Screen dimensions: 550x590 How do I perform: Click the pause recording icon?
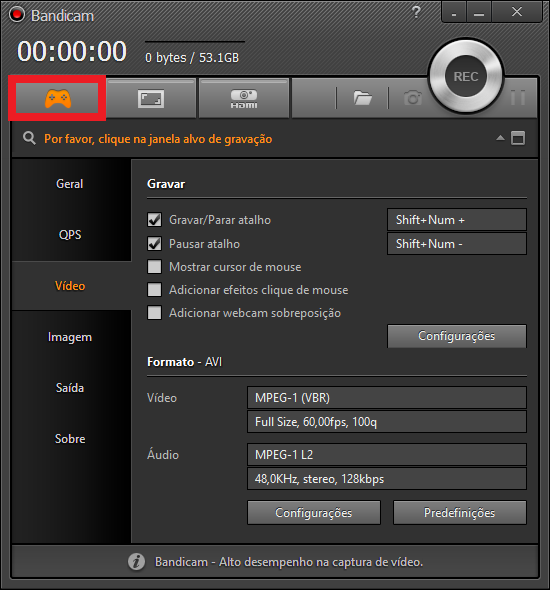[x=518, y=98]
